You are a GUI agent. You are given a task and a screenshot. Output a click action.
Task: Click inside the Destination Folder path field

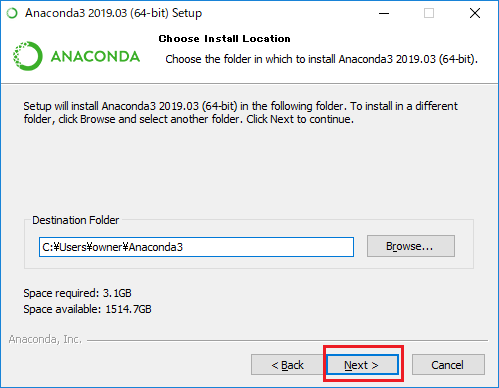pyautogui.click(x=196, y=247)
